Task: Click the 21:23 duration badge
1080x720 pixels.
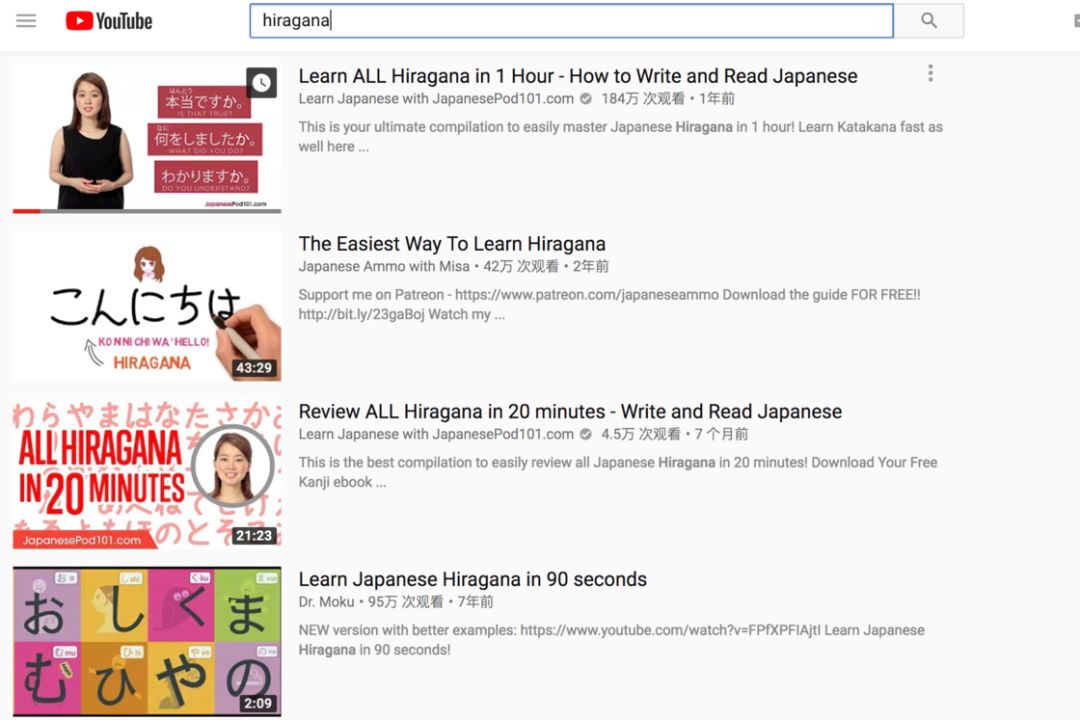Action: tap(254, 535)
